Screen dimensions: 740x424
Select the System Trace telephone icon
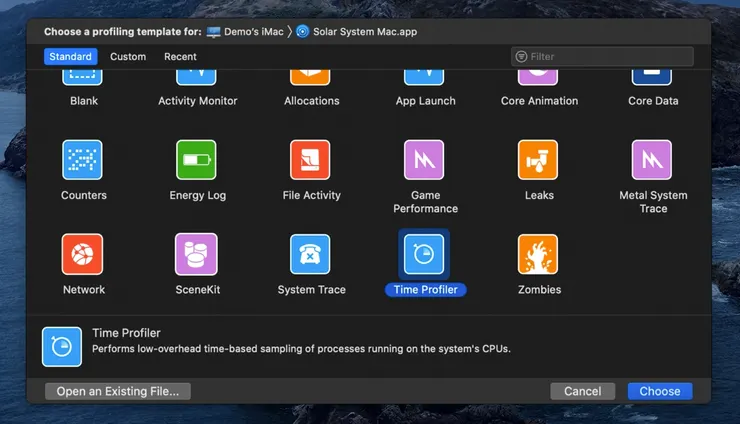coord(310,254)
